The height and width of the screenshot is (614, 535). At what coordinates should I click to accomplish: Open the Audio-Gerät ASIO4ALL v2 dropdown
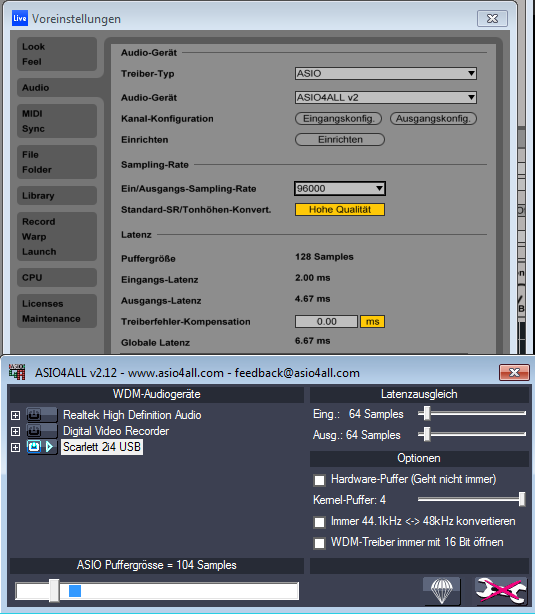pyautogui.click(x=386, y=97)
